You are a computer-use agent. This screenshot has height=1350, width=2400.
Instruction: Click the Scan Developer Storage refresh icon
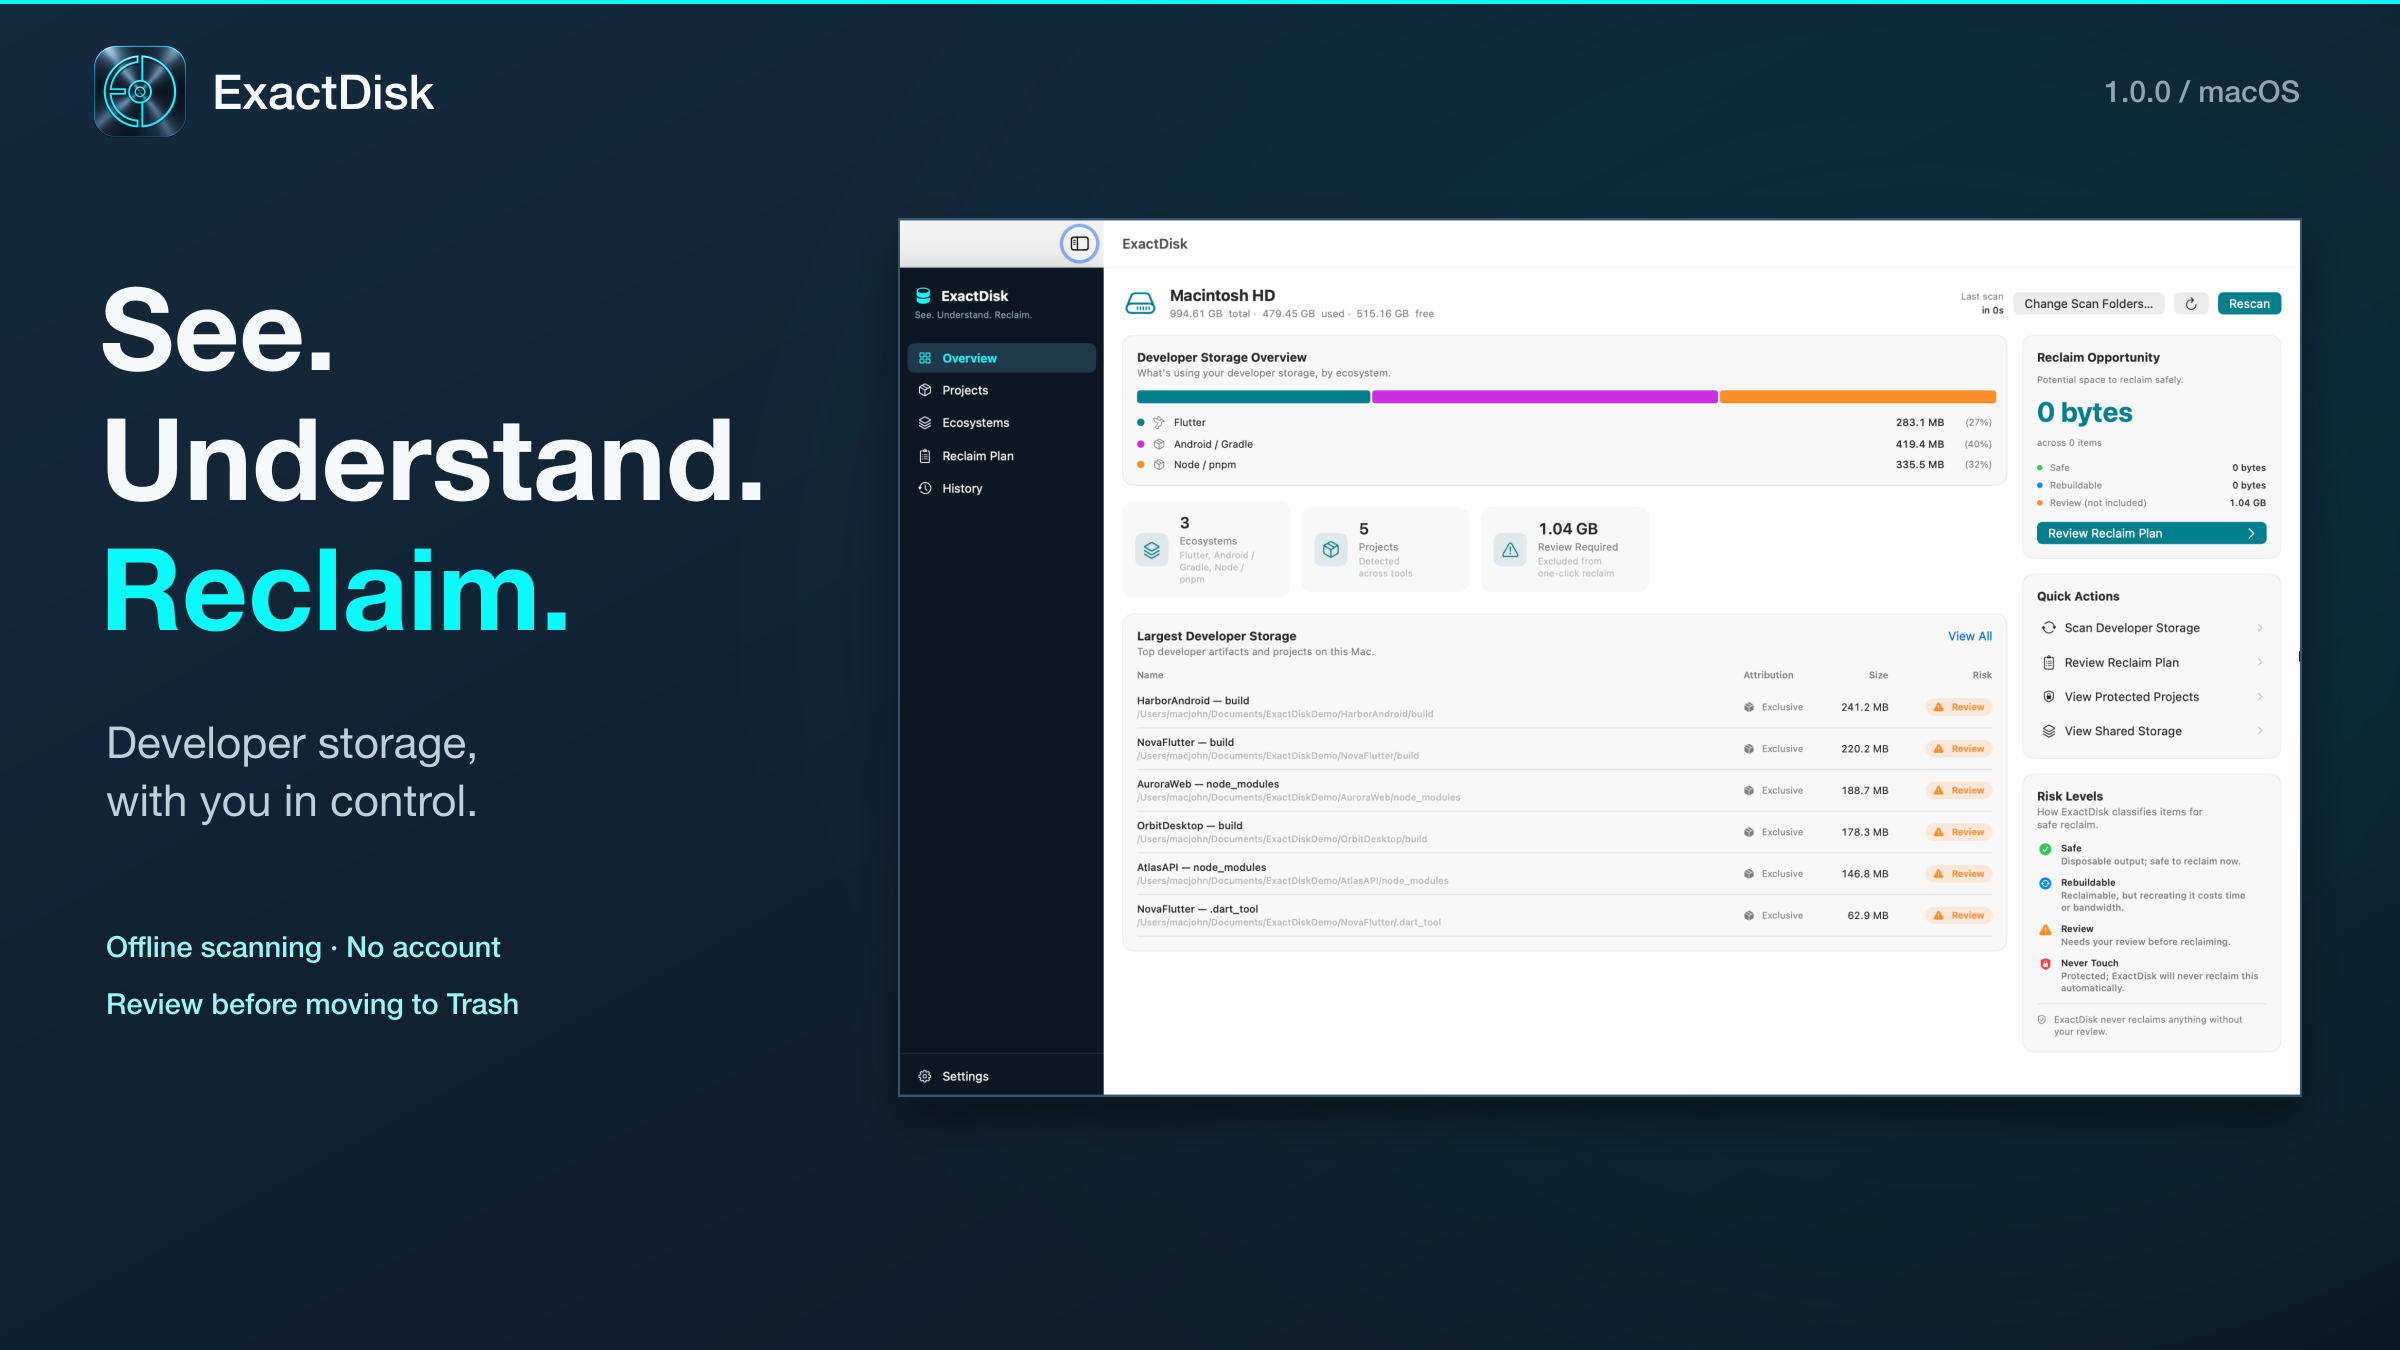coord(2049,628)
